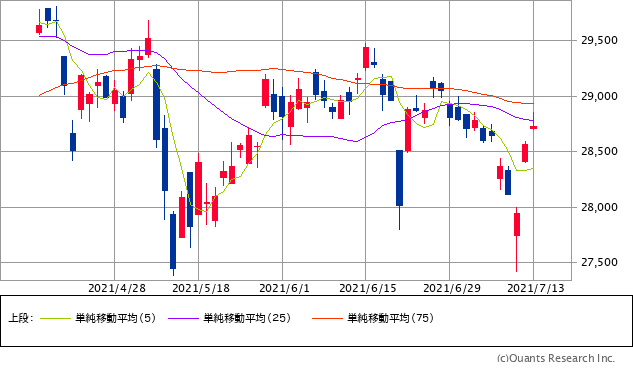
Task: Click the last red candlestick at 2021/7/13
Action: coord(533,128)
